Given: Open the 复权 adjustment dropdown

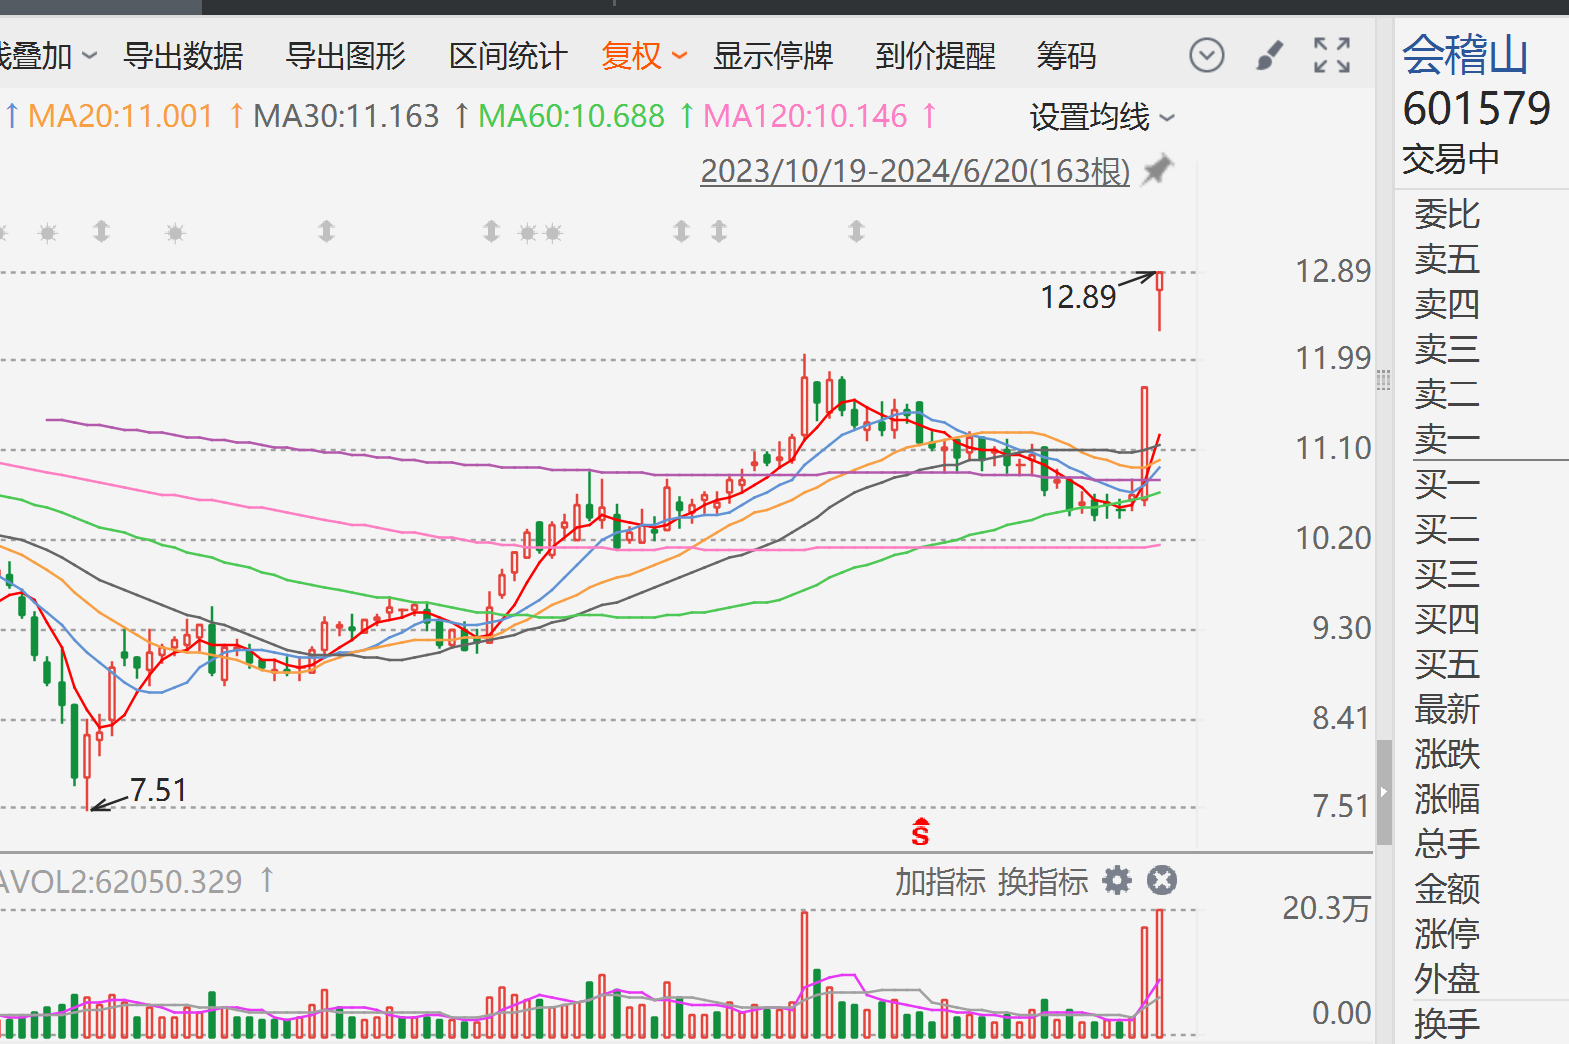Looking at the screenshot, I should (x=644, y=56).
